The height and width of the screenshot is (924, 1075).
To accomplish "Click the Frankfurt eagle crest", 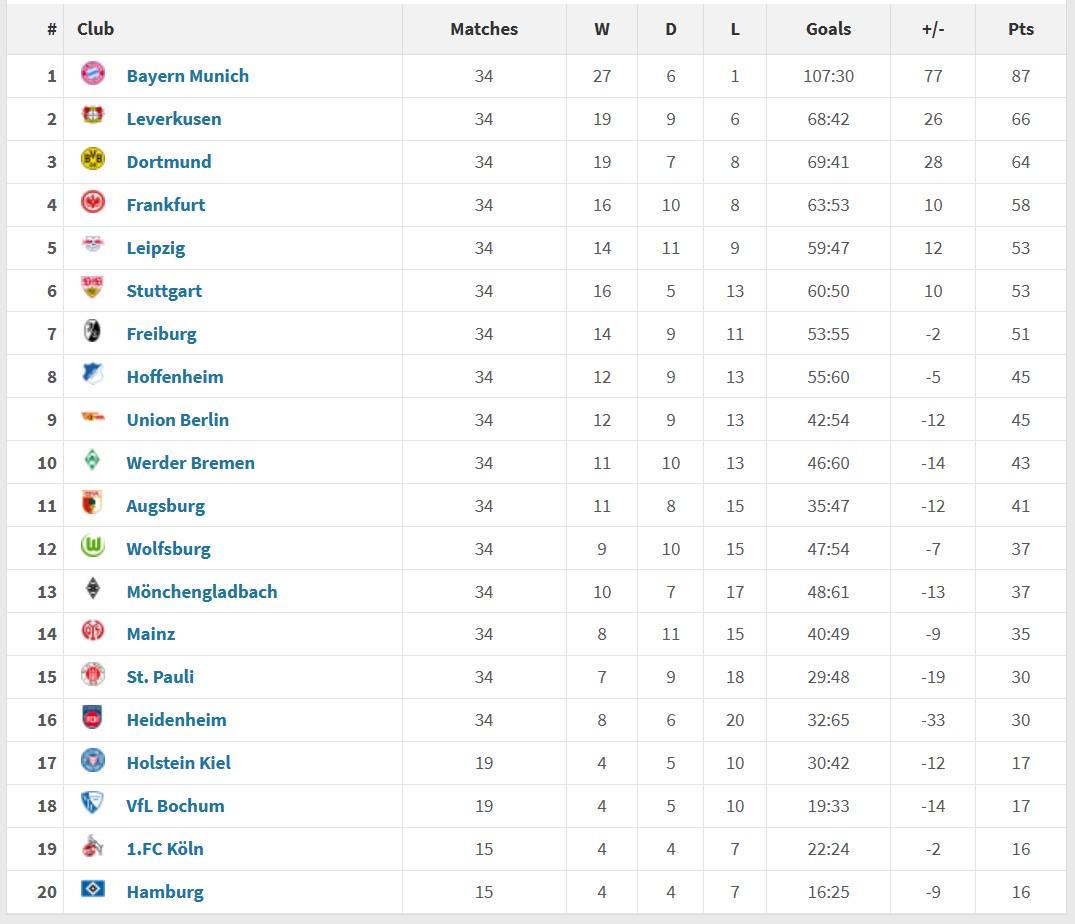I will click(x=92, y=202).
